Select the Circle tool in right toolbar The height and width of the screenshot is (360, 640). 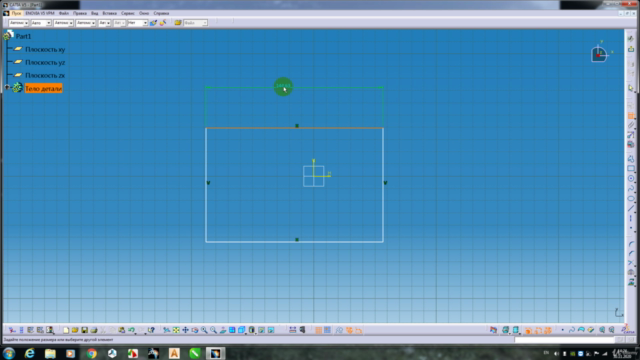tap(631, 178)
